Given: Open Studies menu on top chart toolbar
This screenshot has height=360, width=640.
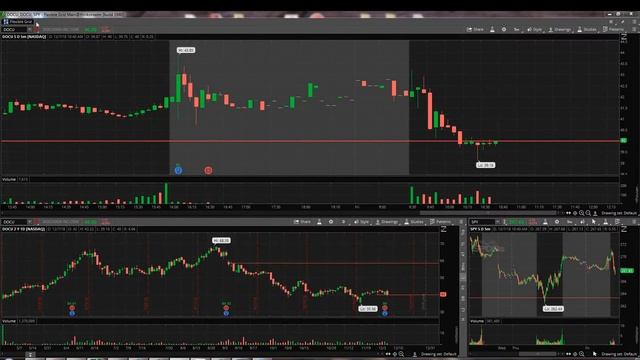Looking at the screenshot, I should pyautogui.click(x=587, y=29).
